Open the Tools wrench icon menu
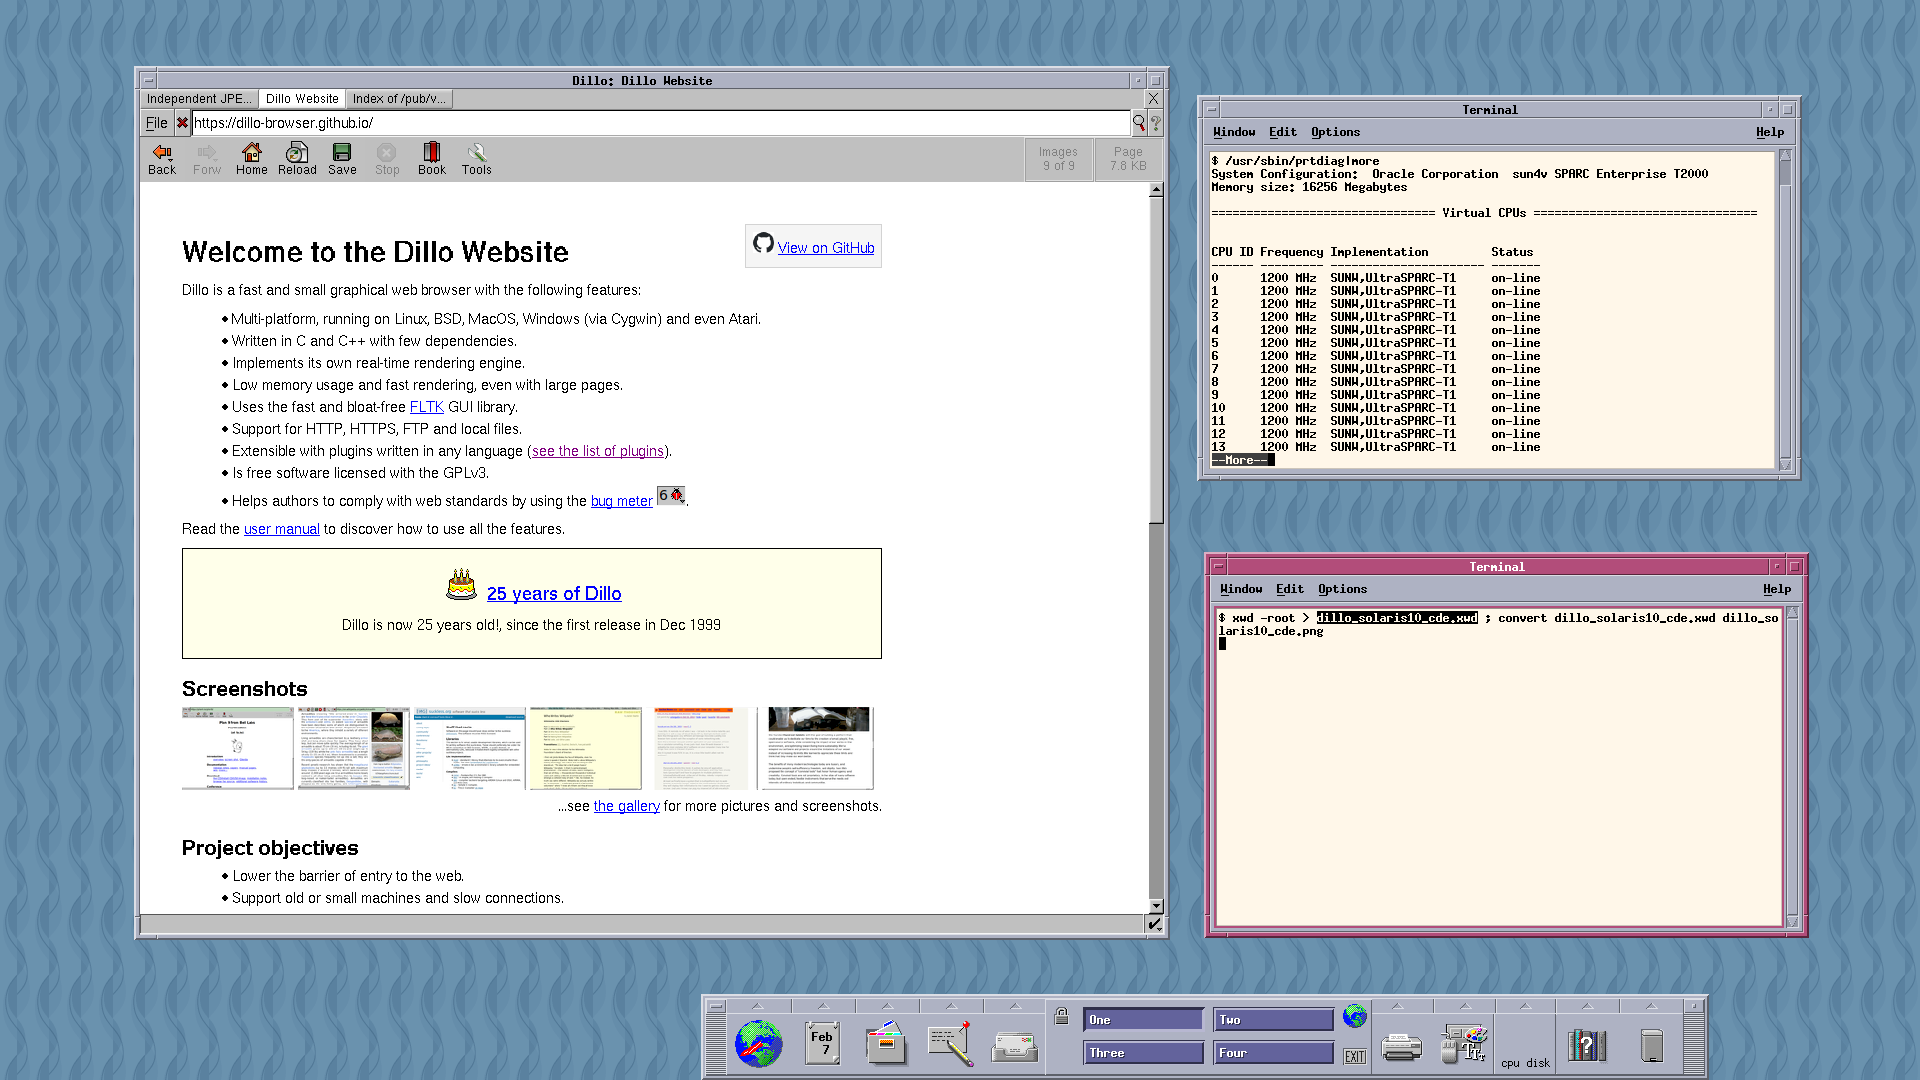Screen dimensions: 1920x1080 pos(477,159)
